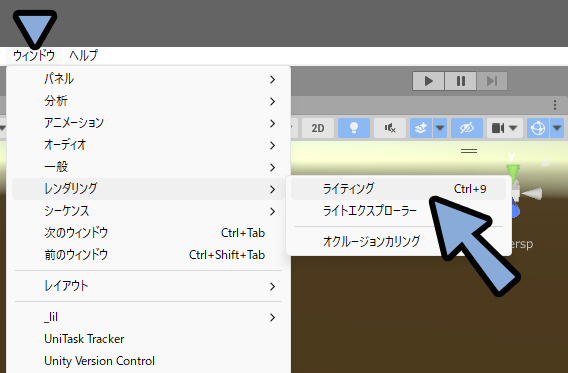Expand the シーケンス submenu
The width and height of the screenshot is (568, 373).
[x=148, y=211]
